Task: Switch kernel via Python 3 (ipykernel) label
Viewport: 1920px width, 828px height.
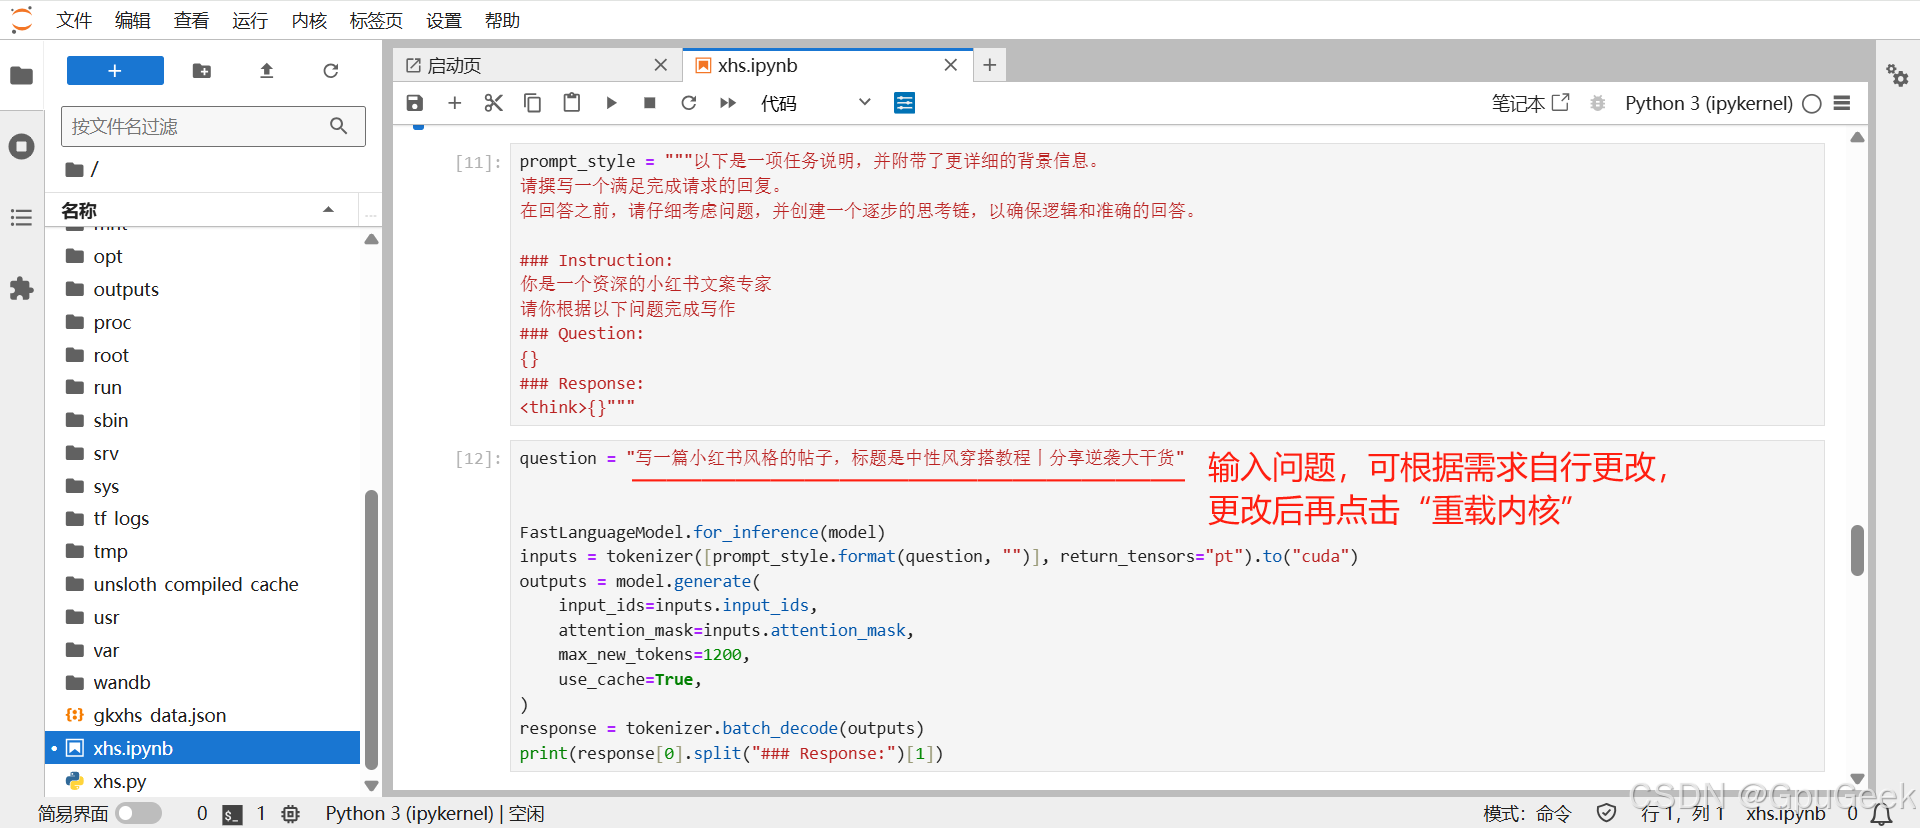Action: coord(1708,103)
